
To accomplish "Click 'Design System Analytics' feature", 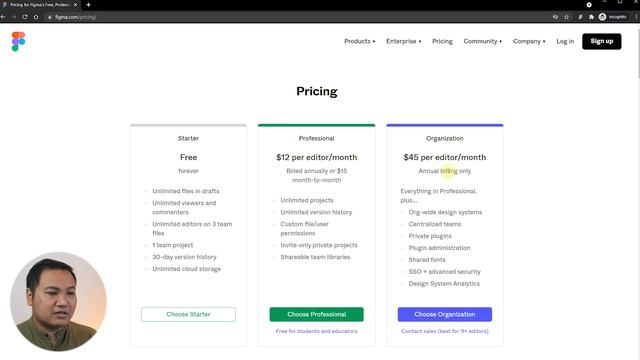I will [444, 283].
